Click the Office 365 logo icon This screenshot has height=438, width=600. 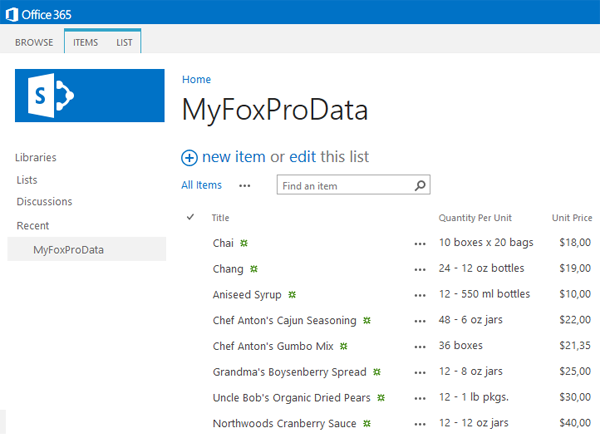pos(12,13)
